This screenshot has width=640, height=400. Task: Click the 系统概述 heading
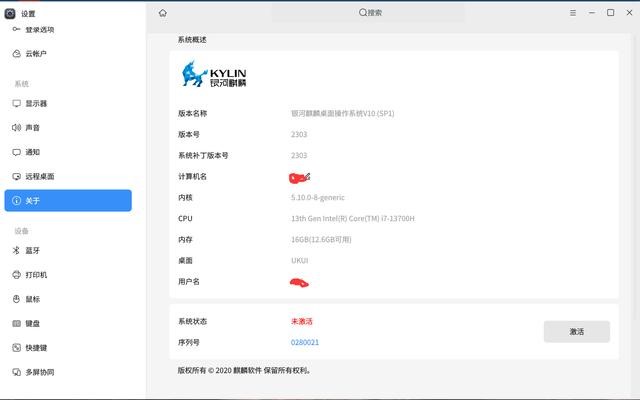coord(192,40)
